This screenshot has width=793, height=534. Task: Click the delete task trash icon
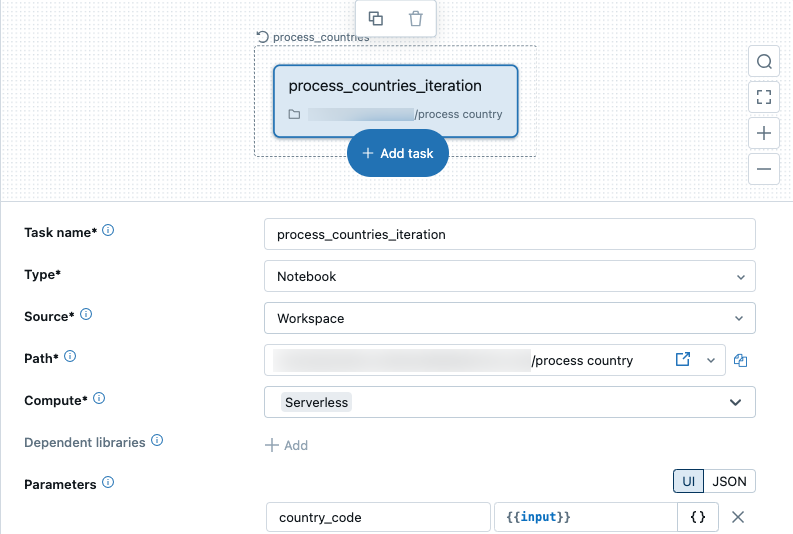(416, 18)
